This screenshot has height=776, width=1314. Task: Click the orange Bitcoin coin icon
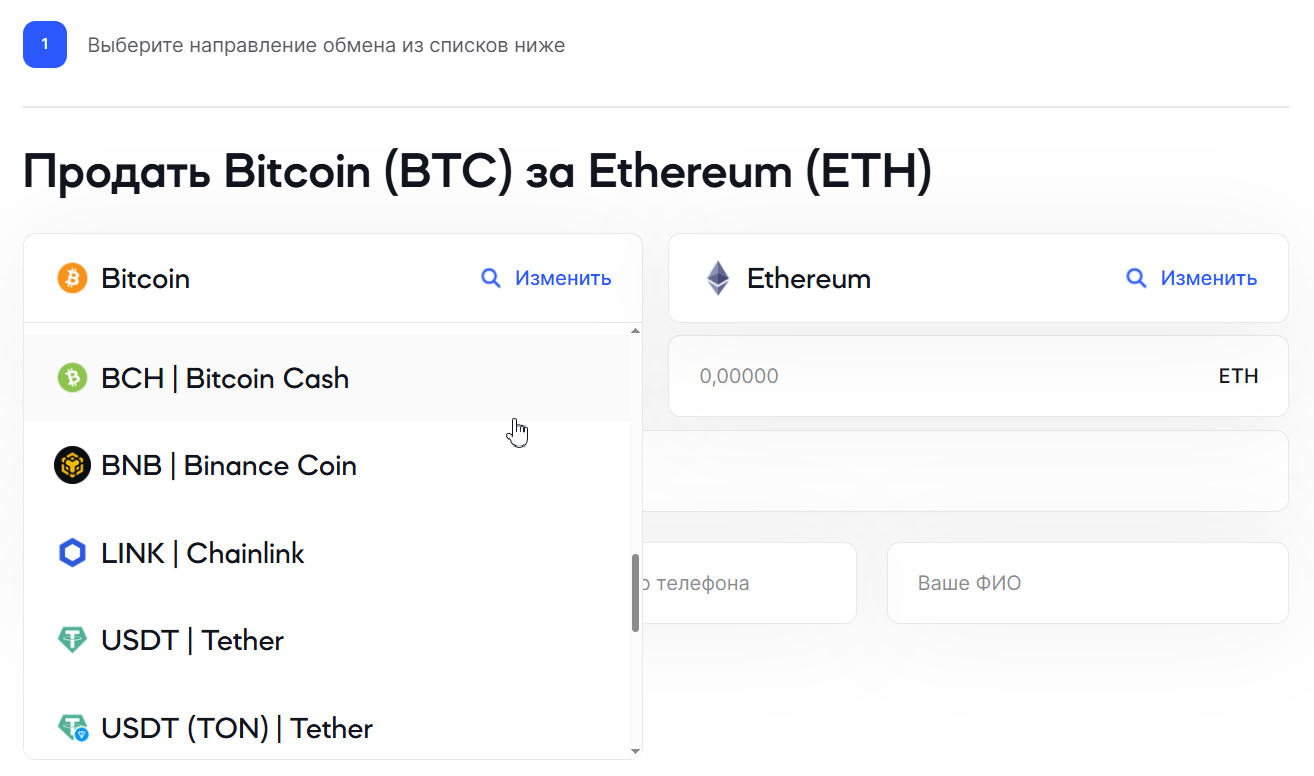(72, 278)
